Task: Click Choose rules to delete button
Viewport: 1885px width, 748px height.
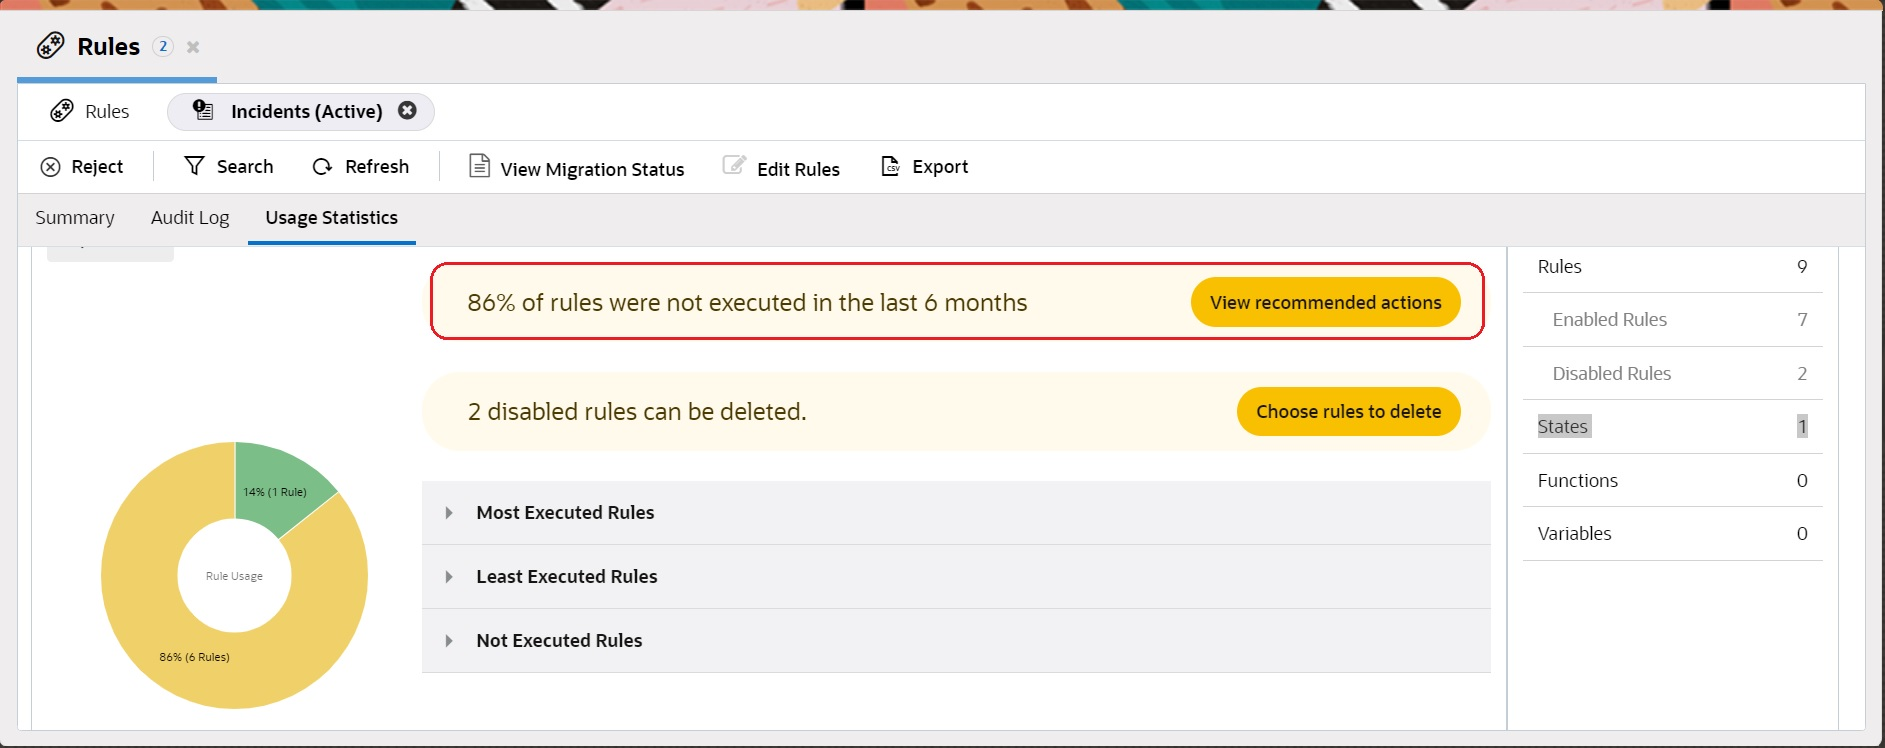Action: (1348, 412)
